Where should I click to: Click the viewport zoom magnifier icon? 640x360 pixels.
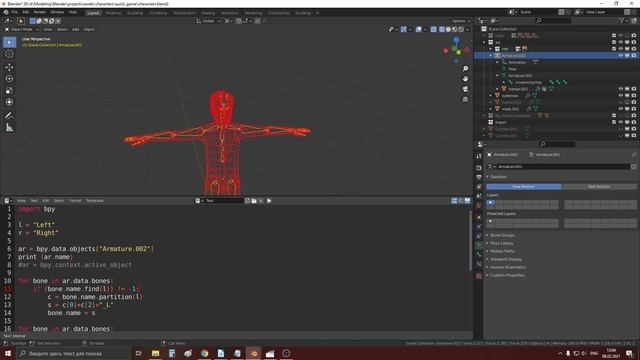pyautogui.click(x=465, y=69)
